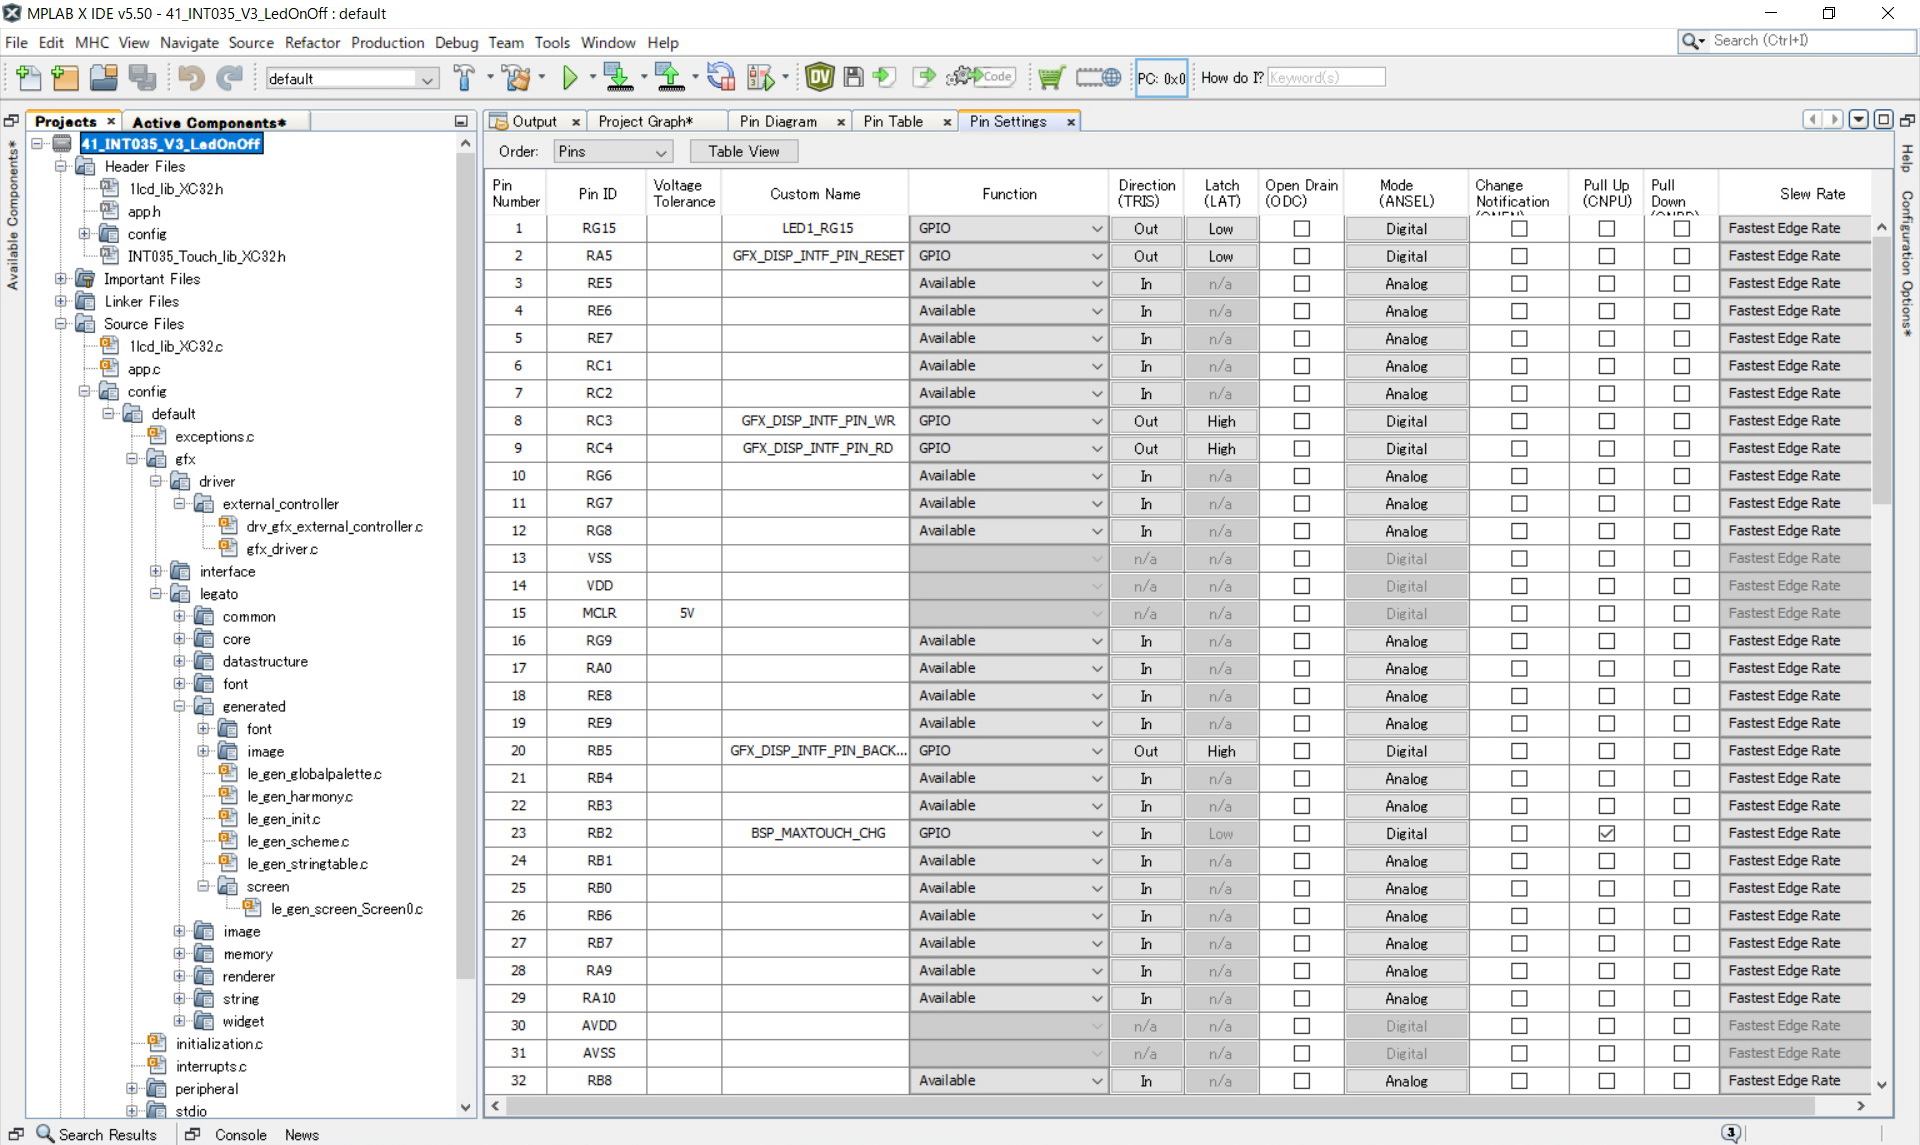Collapse the legato folder in tree
Image resolution: width=1920 pixels, height=1145 pixels.
(x=156, y=594)
